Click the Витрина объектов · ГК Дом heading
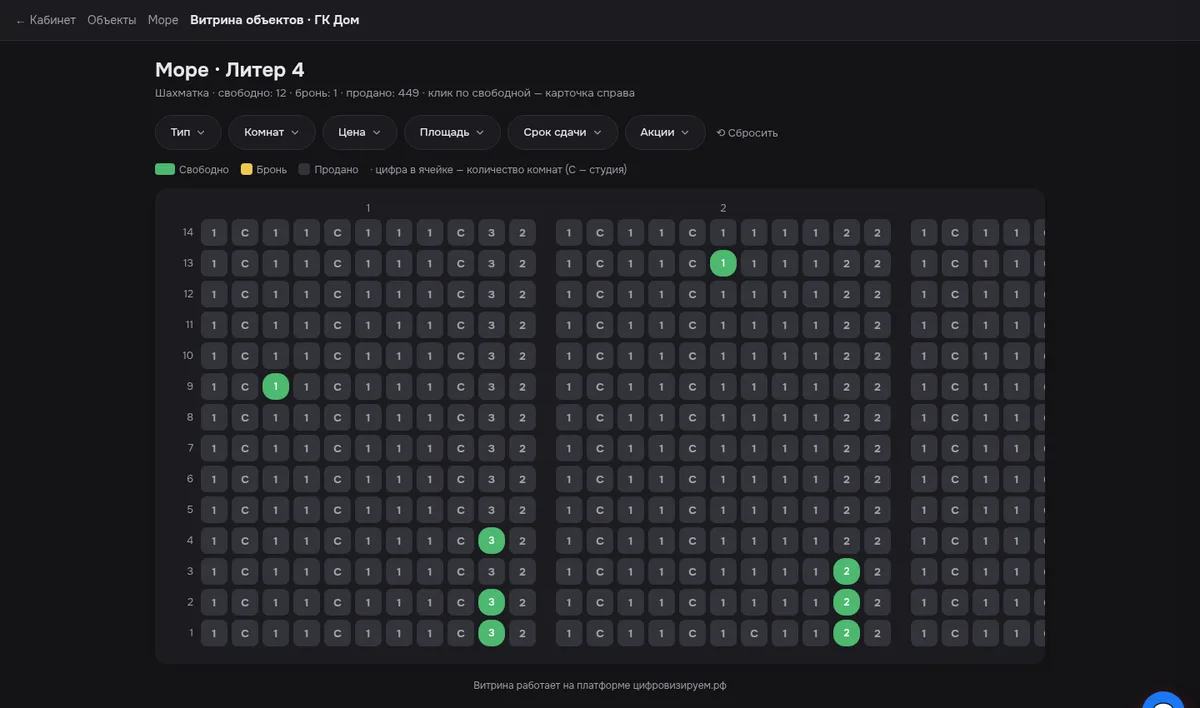 tap(274, 20)
